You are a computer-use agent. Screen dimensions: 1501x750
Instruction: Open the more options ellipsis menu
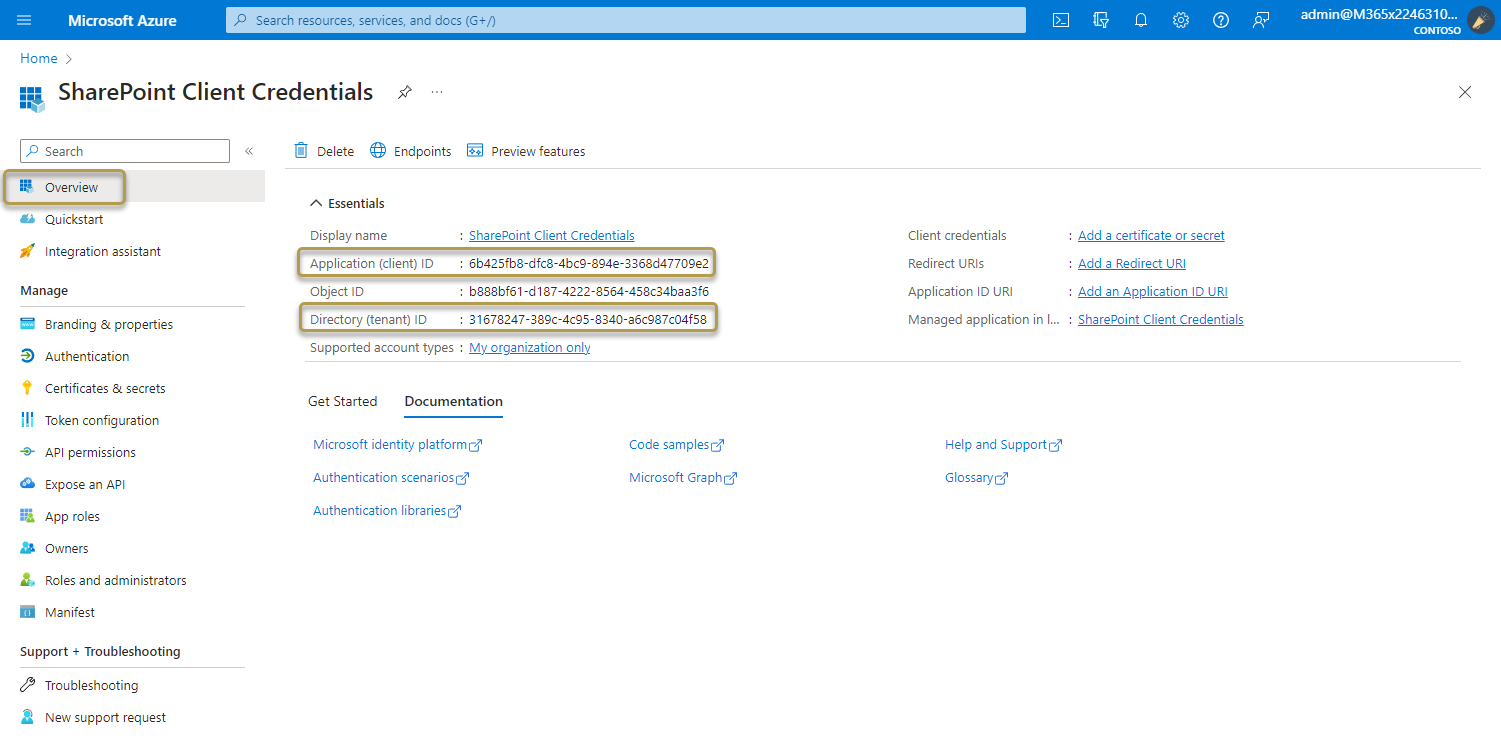pyautogui.click(x=436, y=92)
